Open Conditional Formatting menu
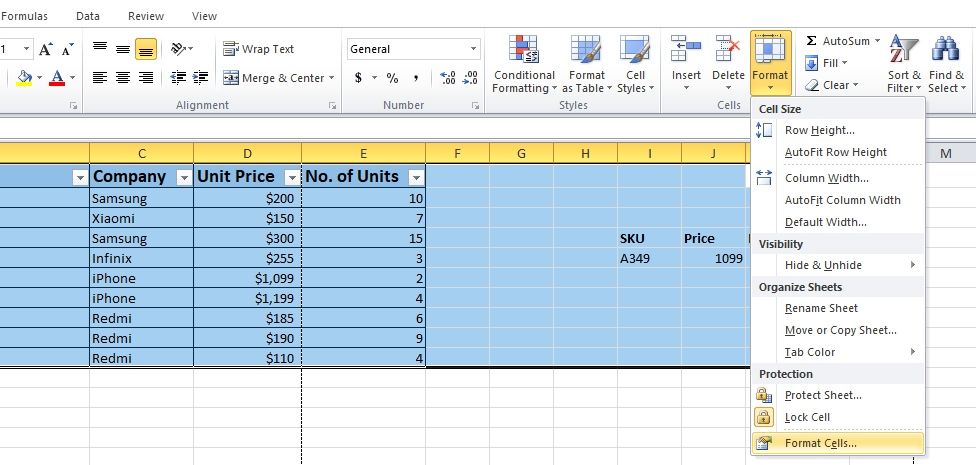976x465 pixels. pyautogui.click(x=524, y=64)
